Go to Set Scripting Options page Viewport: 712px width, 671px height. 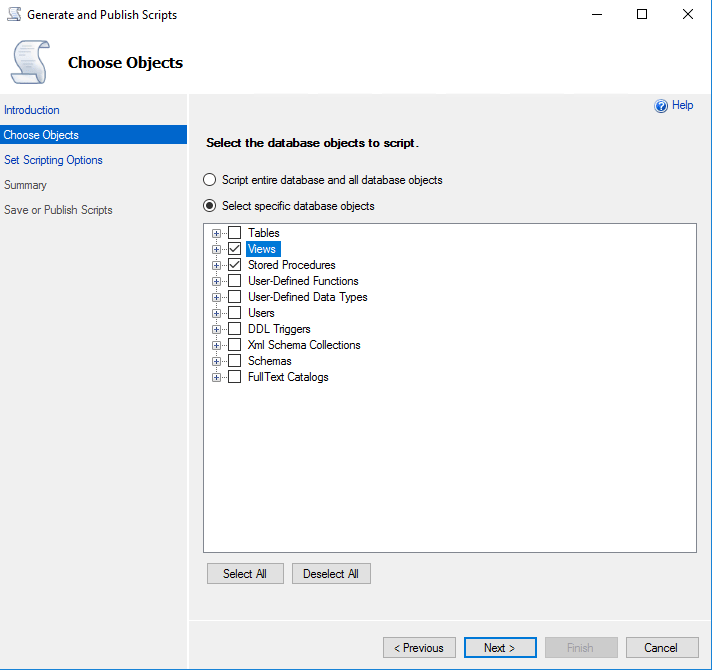click(53, 160)
